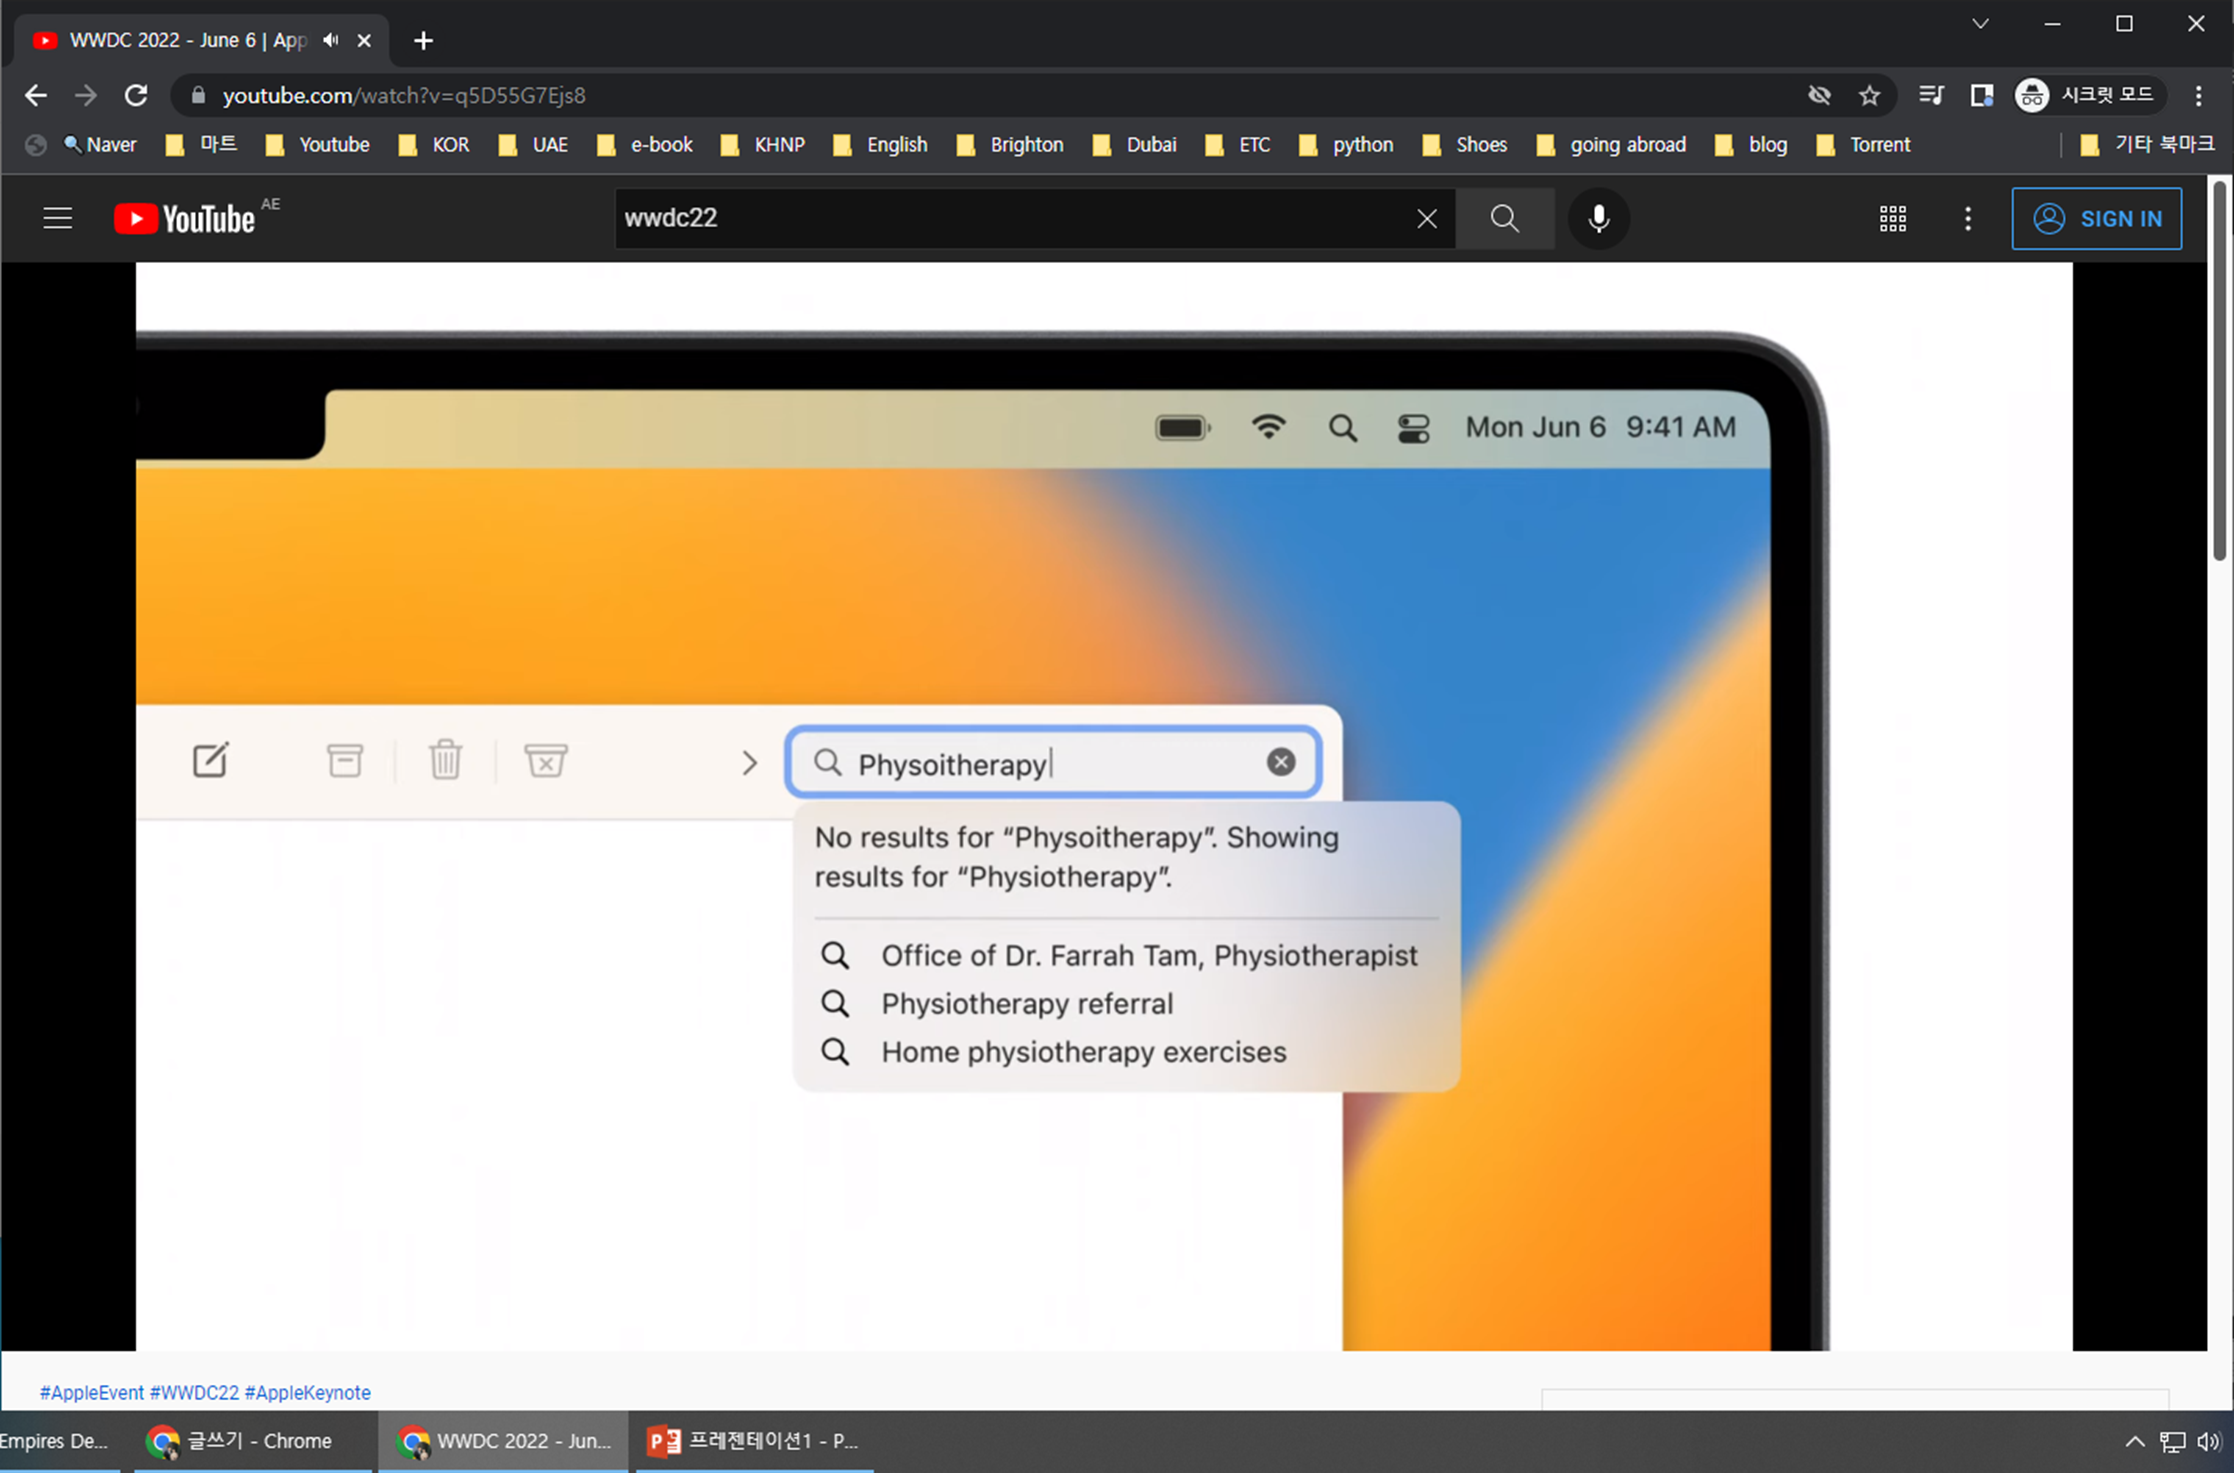Screen dimensions: 2234x1473
Task: Reload the YouTube page
Action: click(x=136, y=96)
